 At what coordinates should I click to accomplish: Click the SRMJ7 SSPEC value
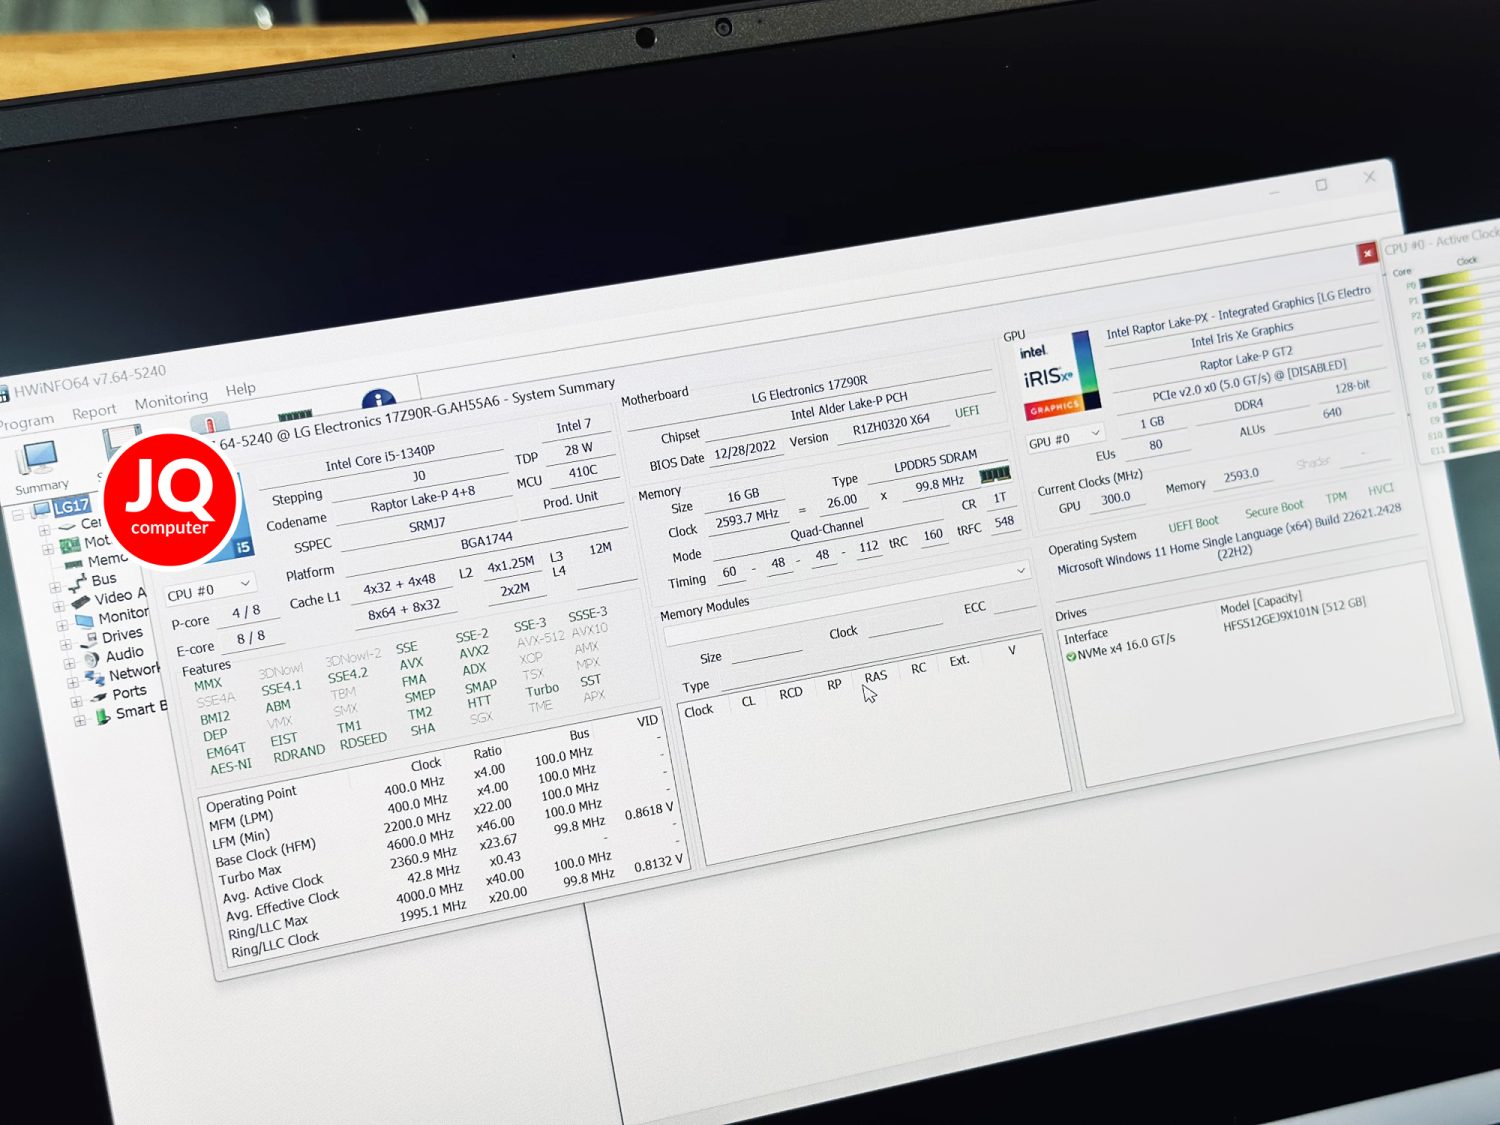pyautogui.click(x=427, y=524)
